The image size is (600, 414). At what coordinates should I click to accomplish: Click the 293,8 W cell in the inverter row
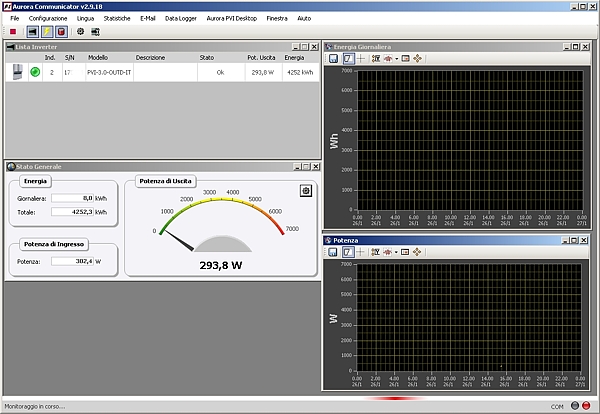[263, 72]
